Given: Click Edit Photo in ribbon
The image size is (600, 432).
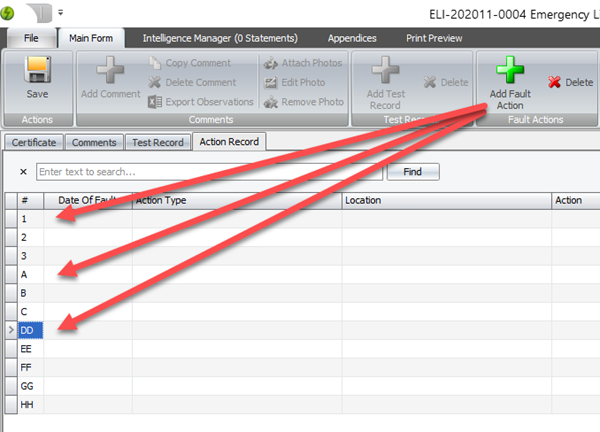Looking at the screenshot, I should (297, 82).
